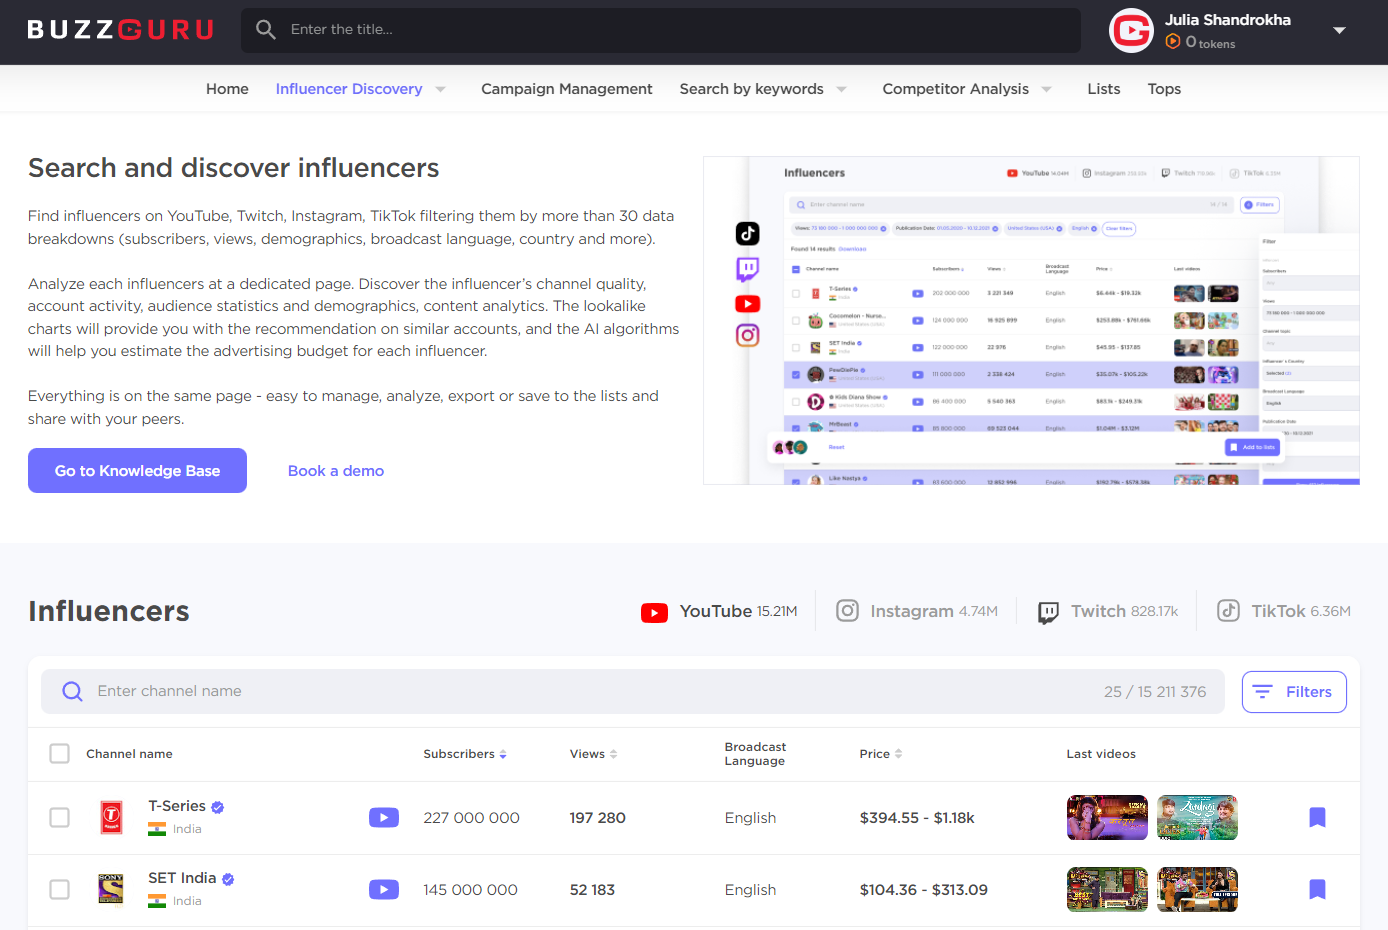
Task: Click the BuzzGuru logo
Action: pyautogui.click(x=121, y=30)
